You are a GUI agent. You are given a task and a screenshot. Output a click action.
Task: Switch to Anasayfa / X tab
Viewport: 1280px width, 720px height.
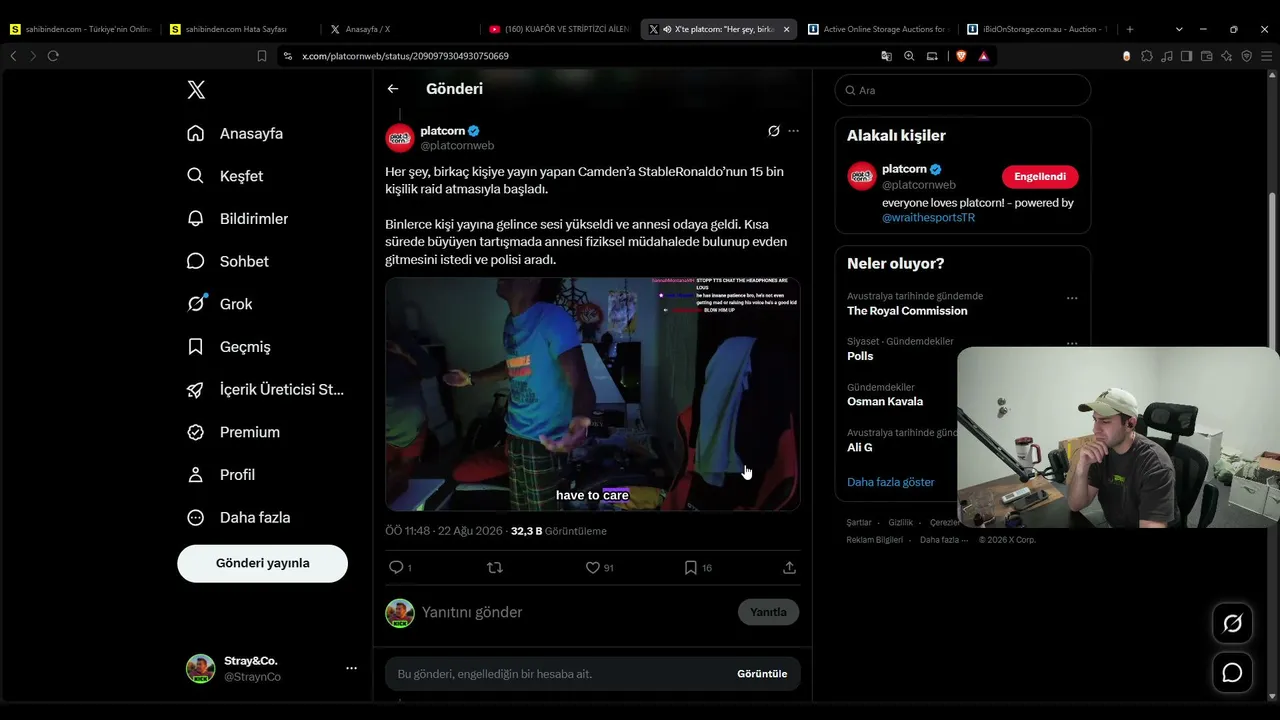pos(400,29)
